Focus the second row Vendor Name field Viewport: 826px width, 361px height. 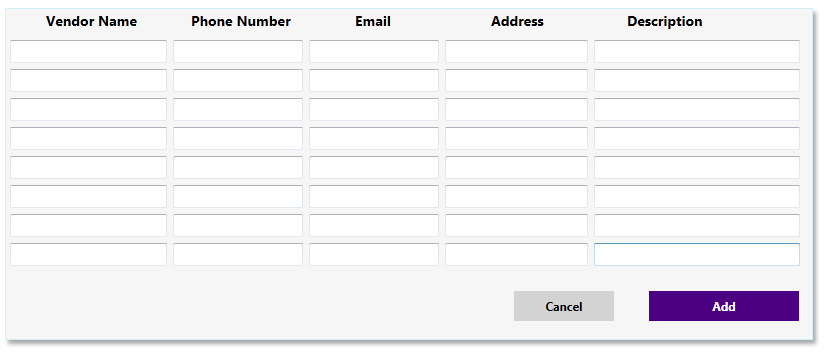[88, 80]
